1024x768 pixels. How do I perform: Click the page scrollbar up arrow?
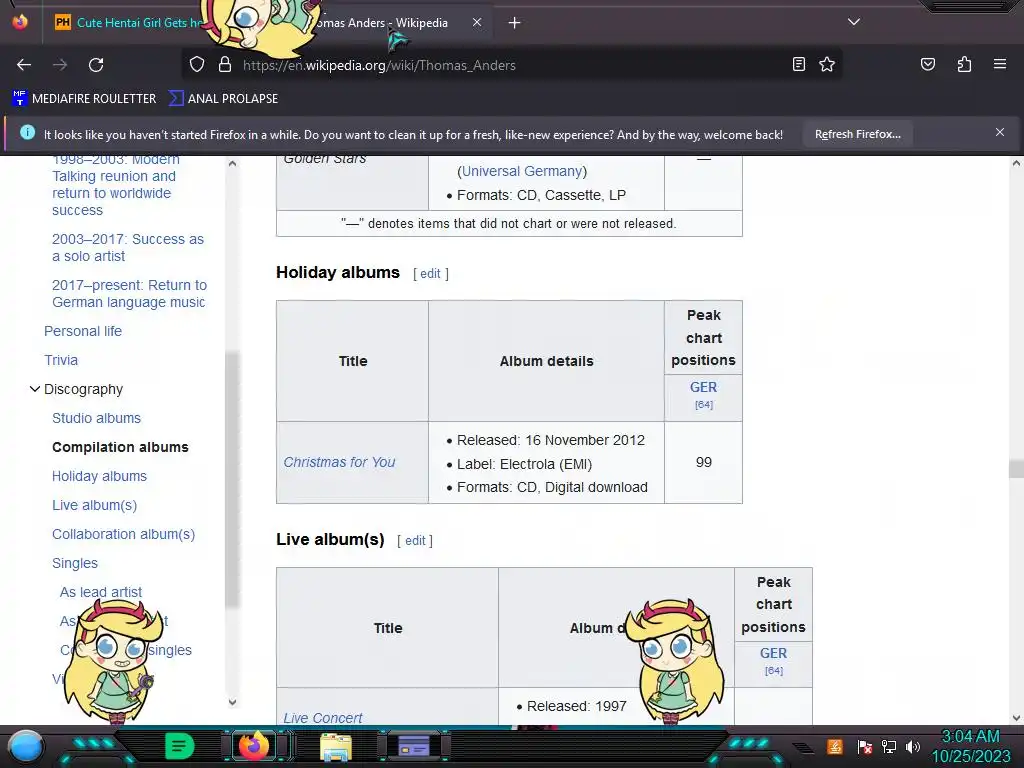(x=1016, y=163)
